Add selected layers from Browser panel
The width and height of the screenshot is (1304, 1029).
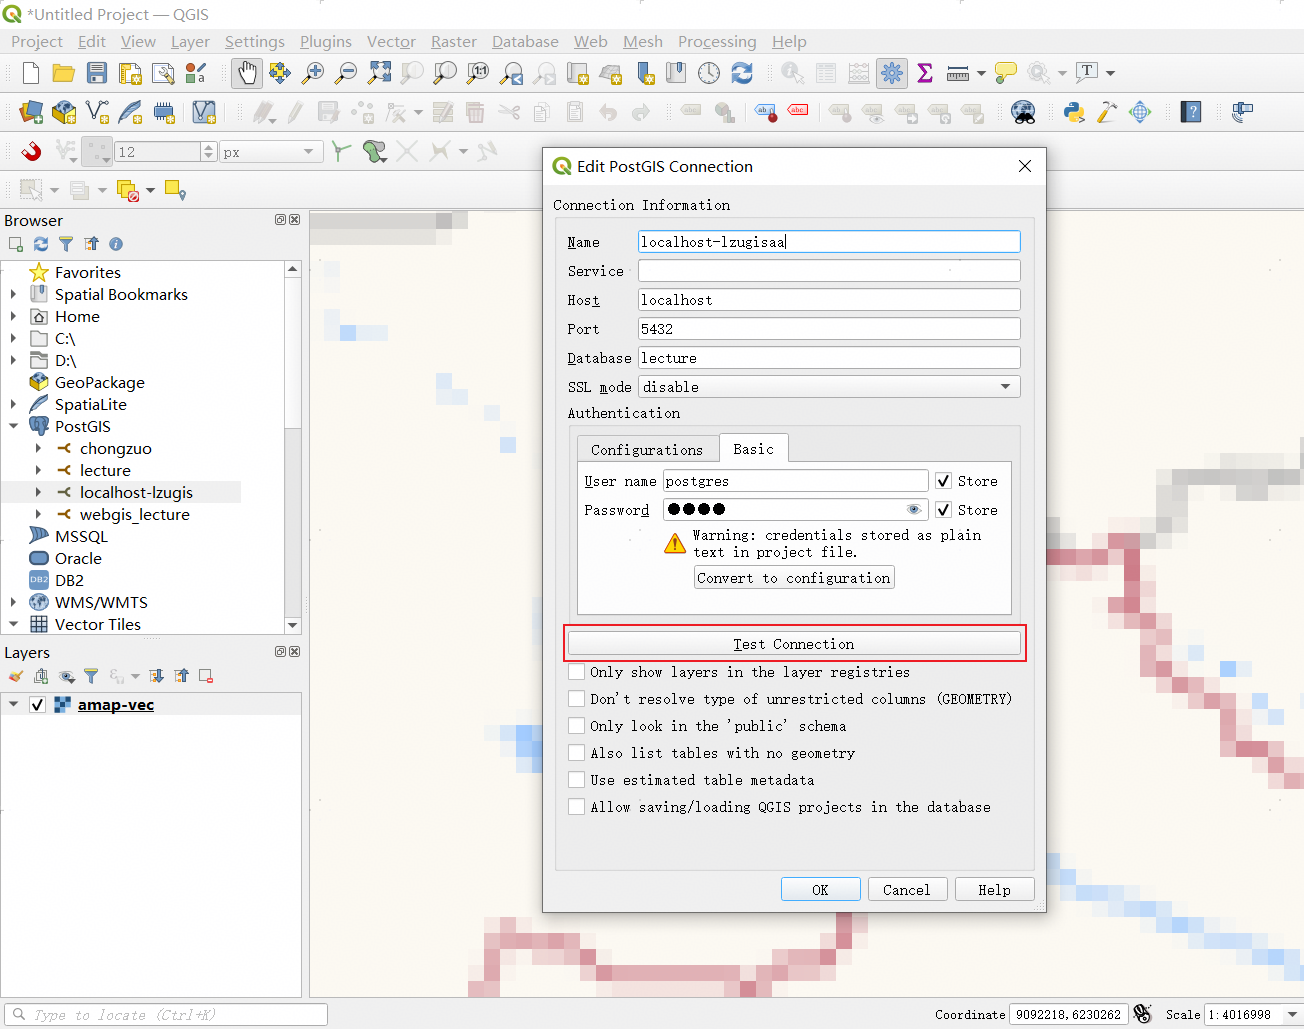[16, 244]
